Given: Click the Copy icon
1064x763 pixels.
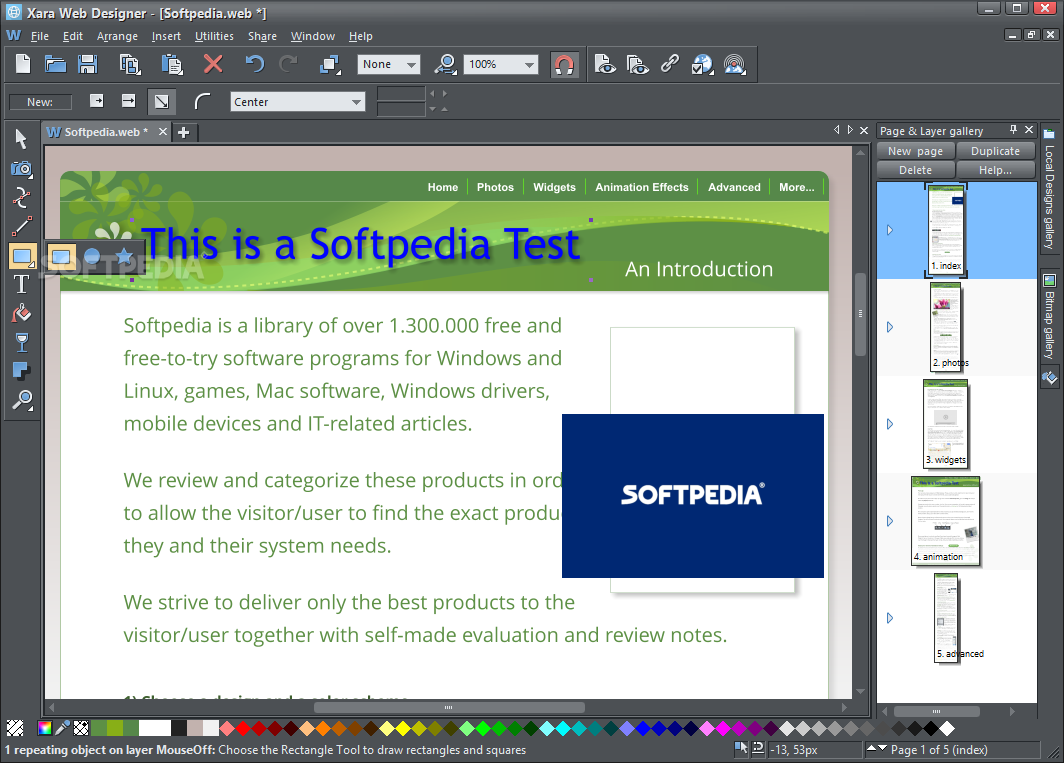Looking at the screenshot, I should pos(130,64).
